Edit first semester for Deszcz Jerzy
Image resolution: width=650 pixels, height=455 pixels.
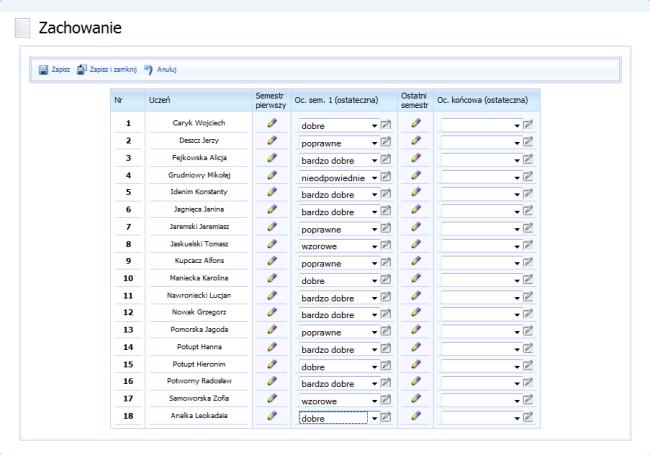coord(272,140)
